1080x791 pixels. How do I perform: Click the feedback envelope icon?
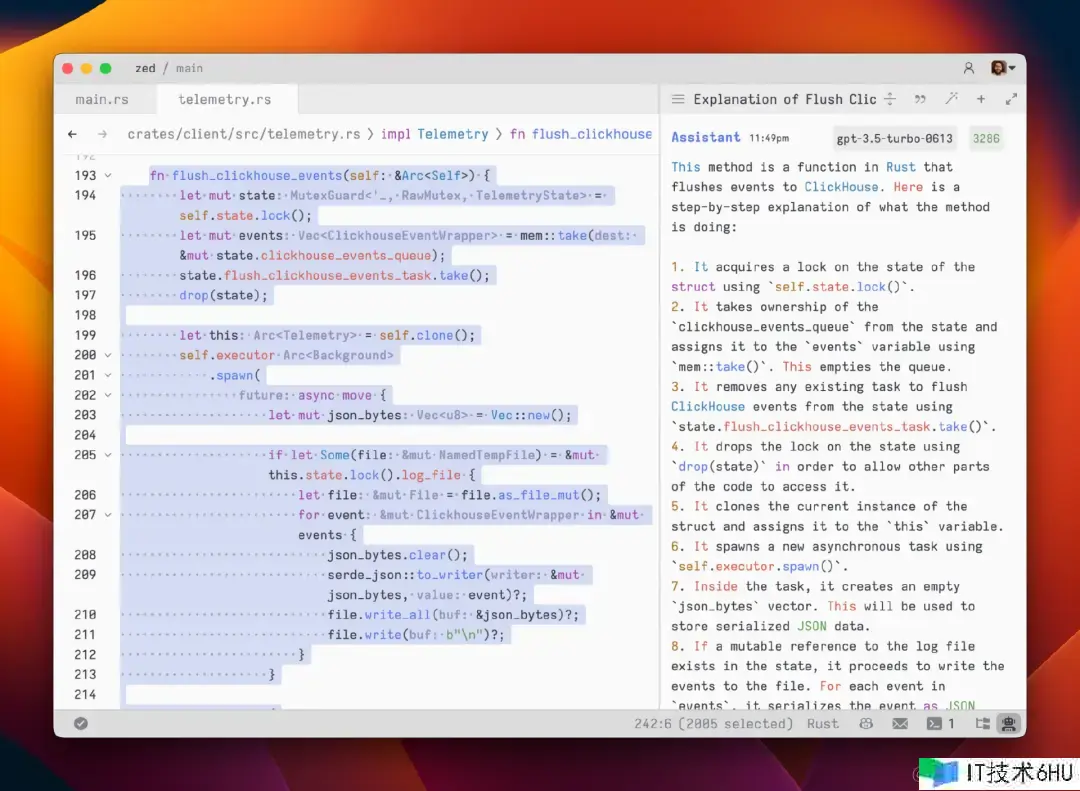[900, 723]
